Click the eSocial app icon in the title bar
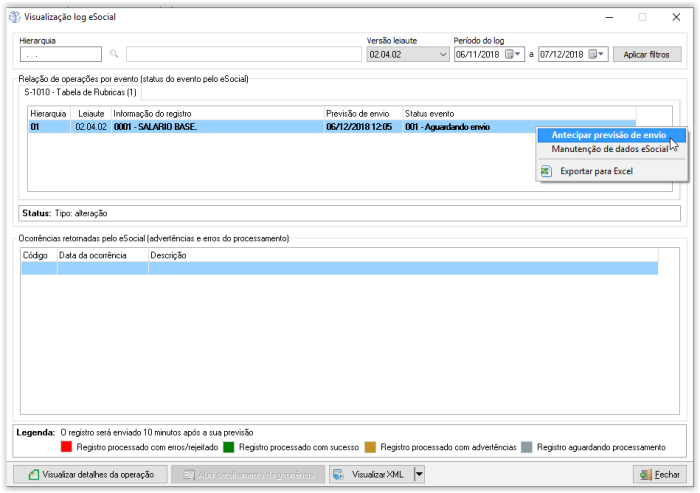700x493 pixels. (12, 16)
